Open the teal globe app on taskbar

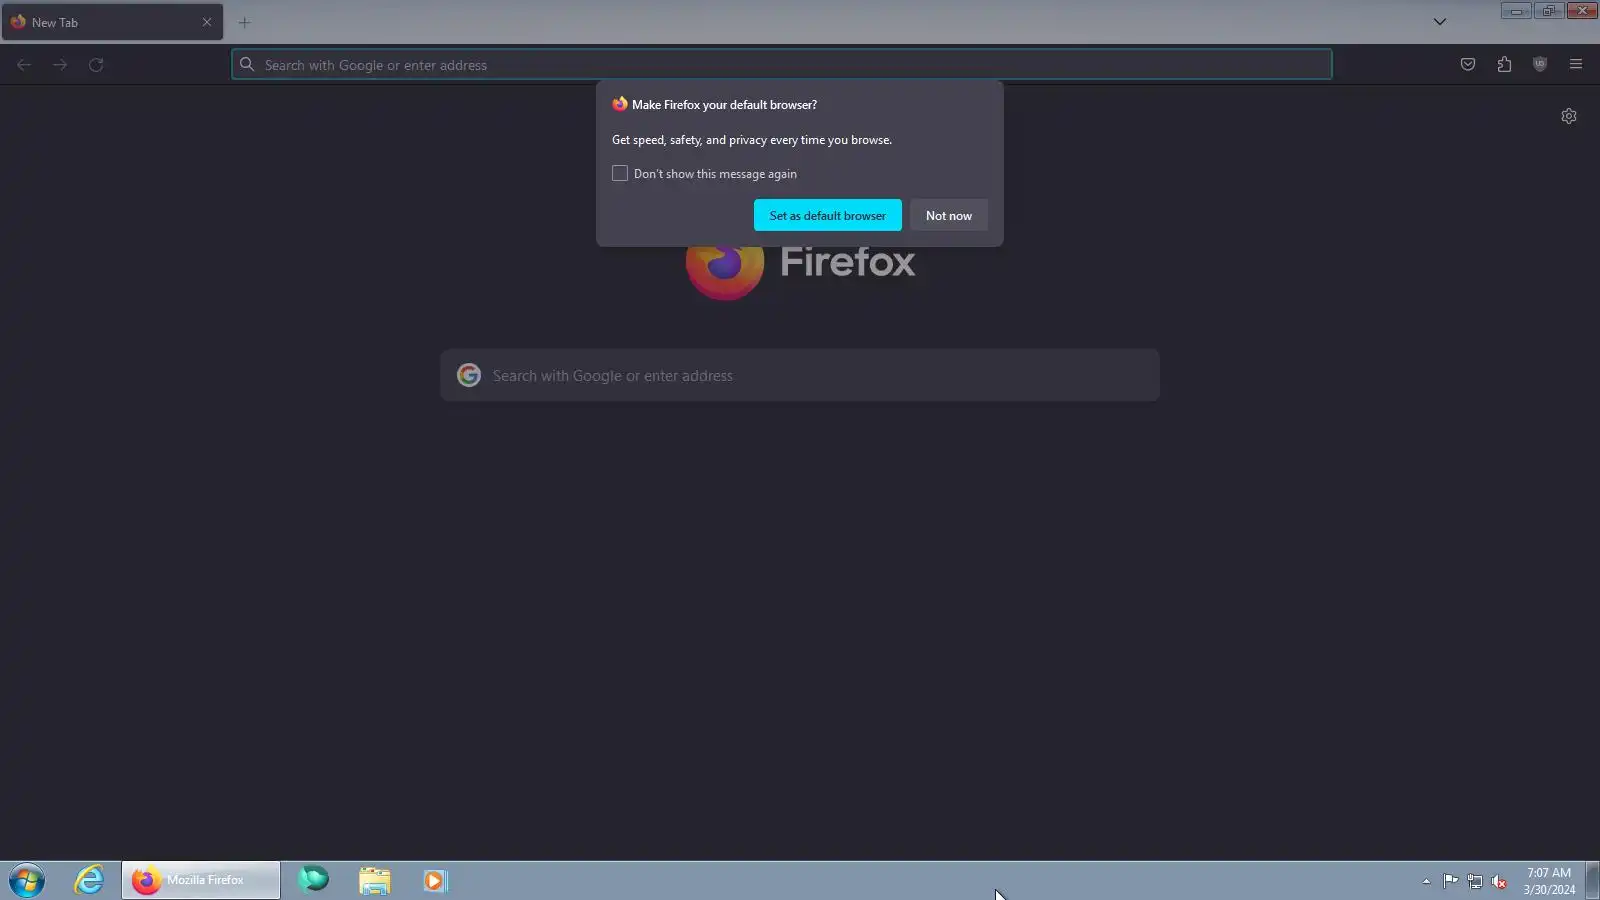point(314,880)
